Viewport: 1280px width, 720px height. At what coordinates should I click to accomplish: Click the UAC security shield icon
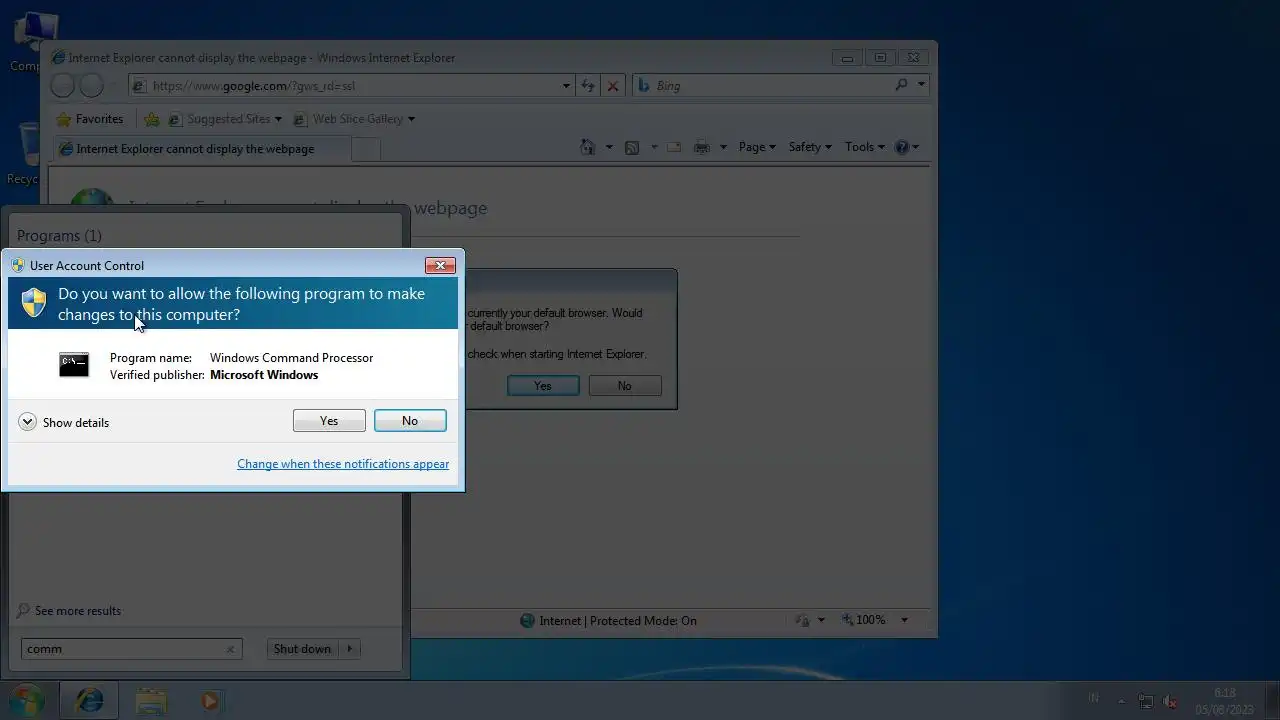(34, 303)
